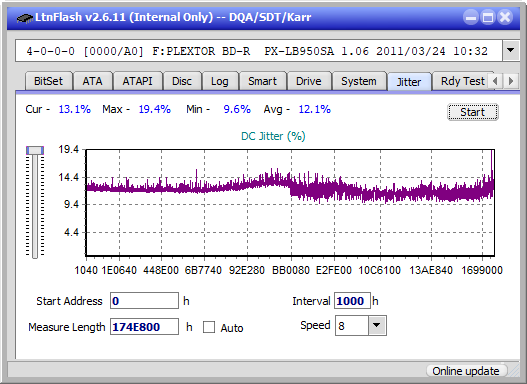Expand the drive selection dropdown
Screen dimensions: 527x384
(x=511, y=50)
